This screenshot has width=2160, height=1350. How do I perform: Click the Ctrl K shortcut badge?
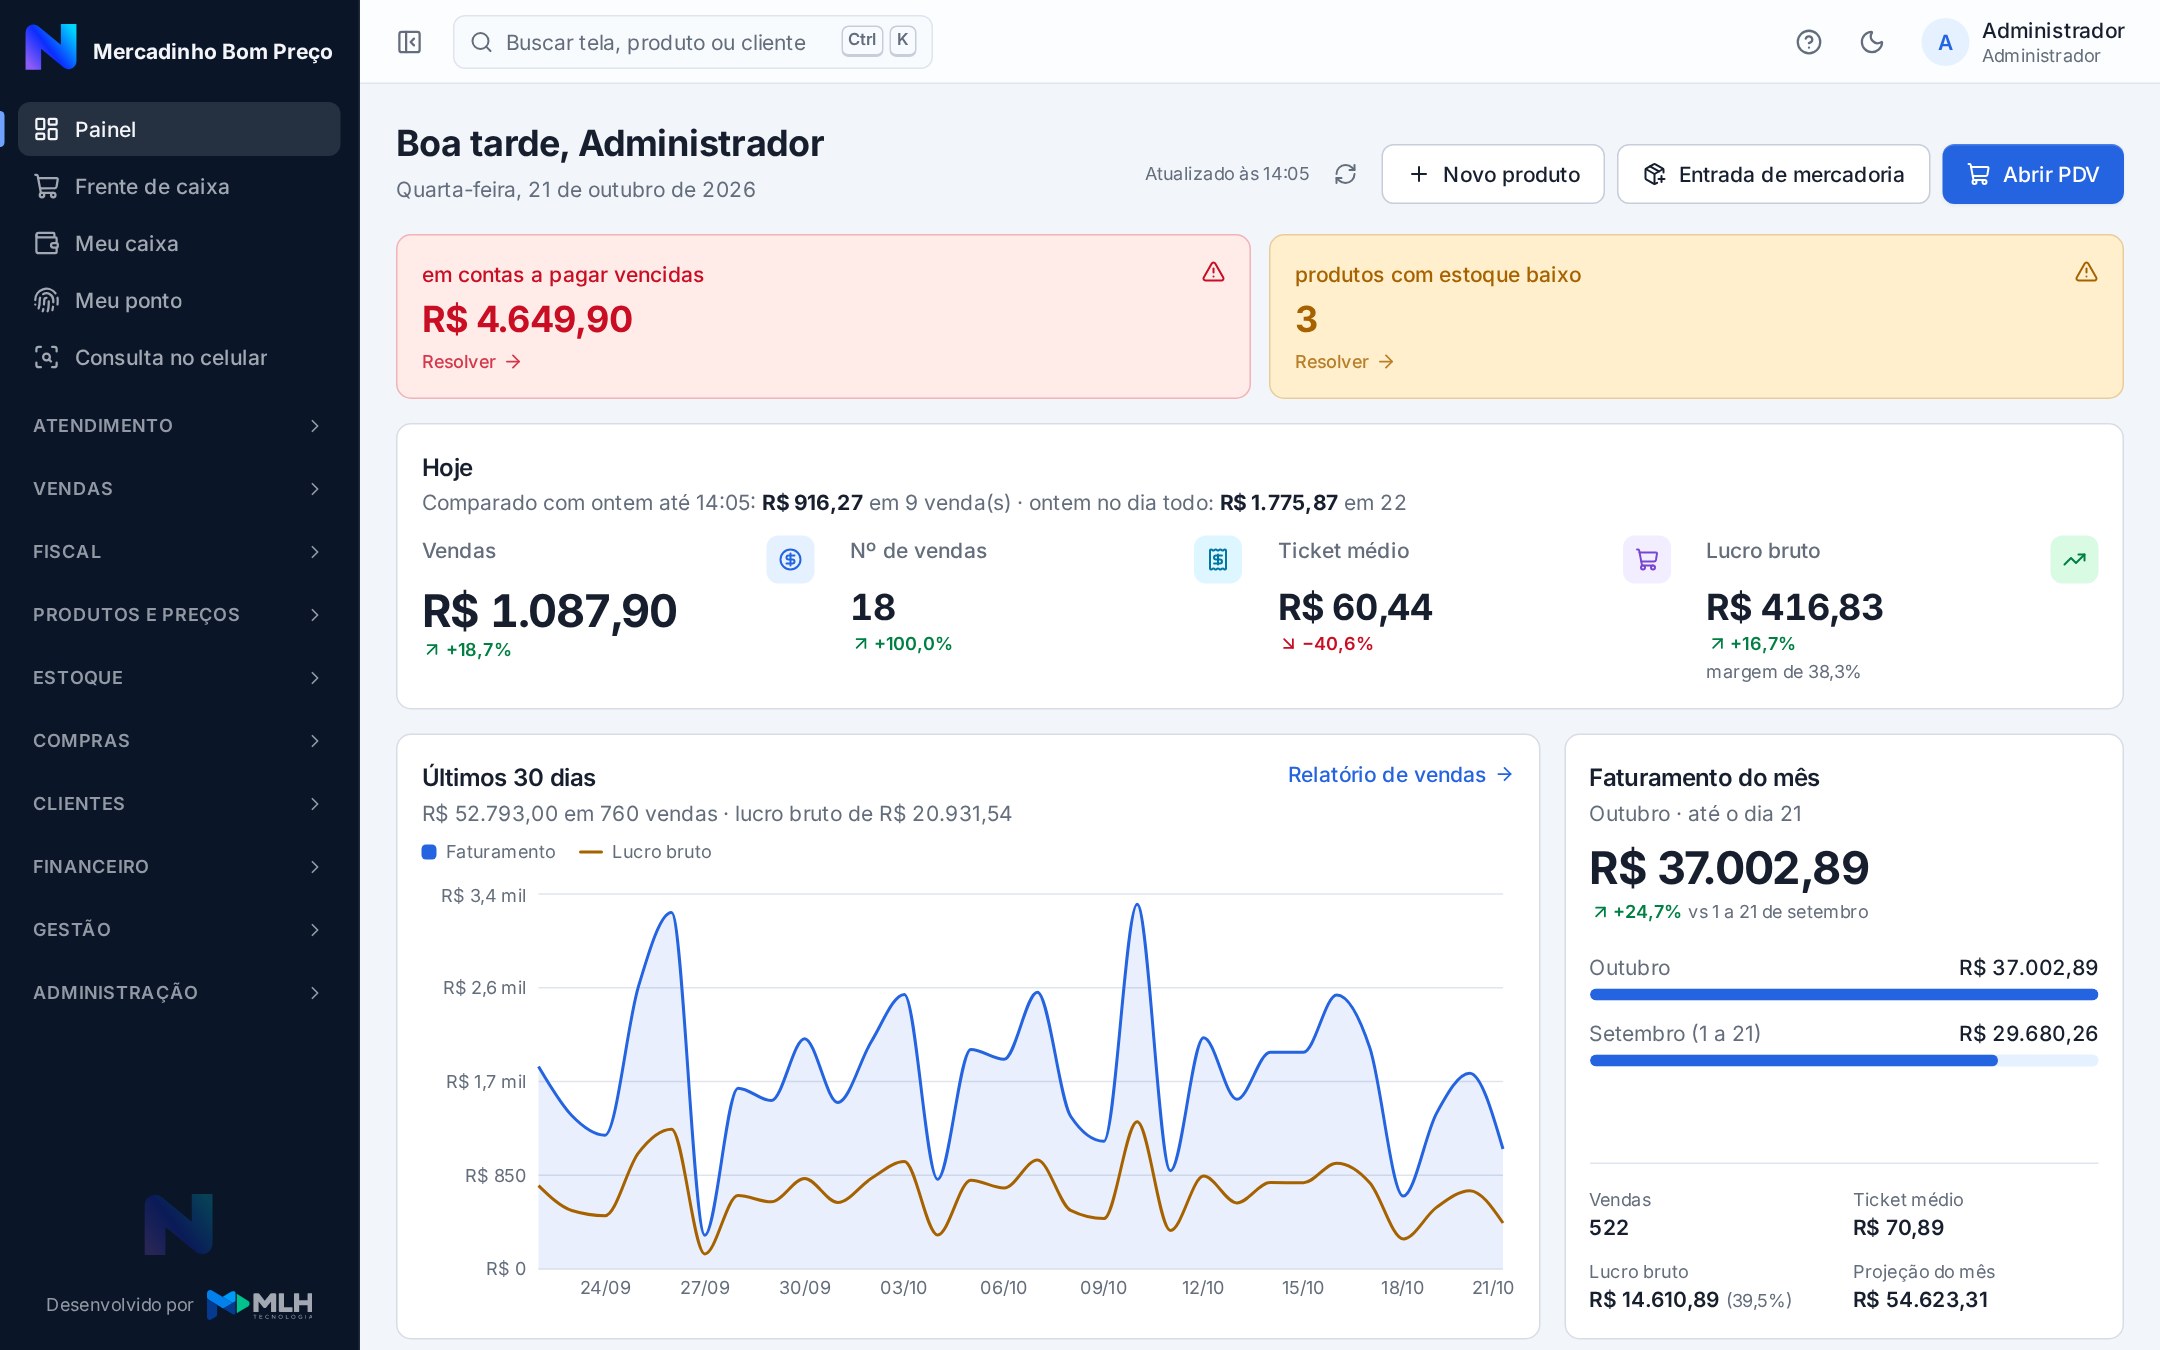coord(878,41)
